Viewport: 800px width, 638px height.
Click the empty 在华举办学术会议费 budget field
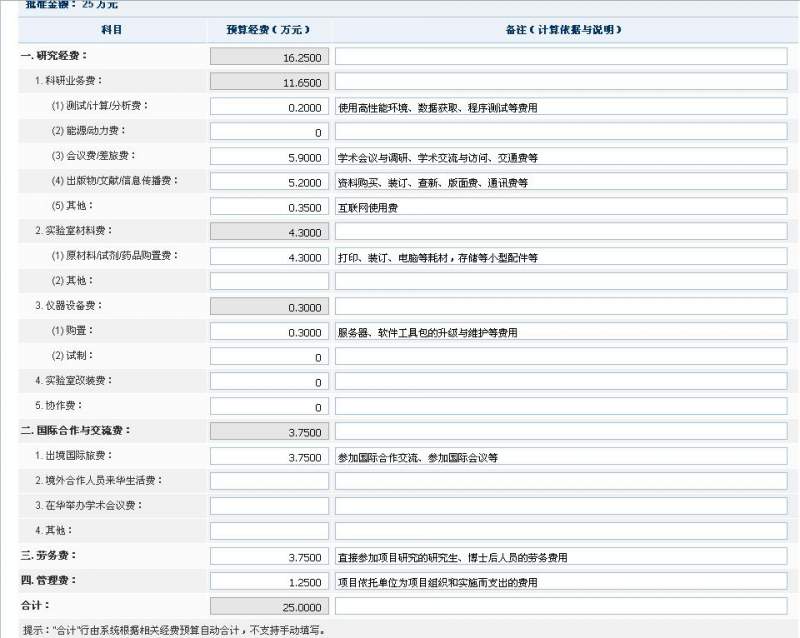point(269,507)
